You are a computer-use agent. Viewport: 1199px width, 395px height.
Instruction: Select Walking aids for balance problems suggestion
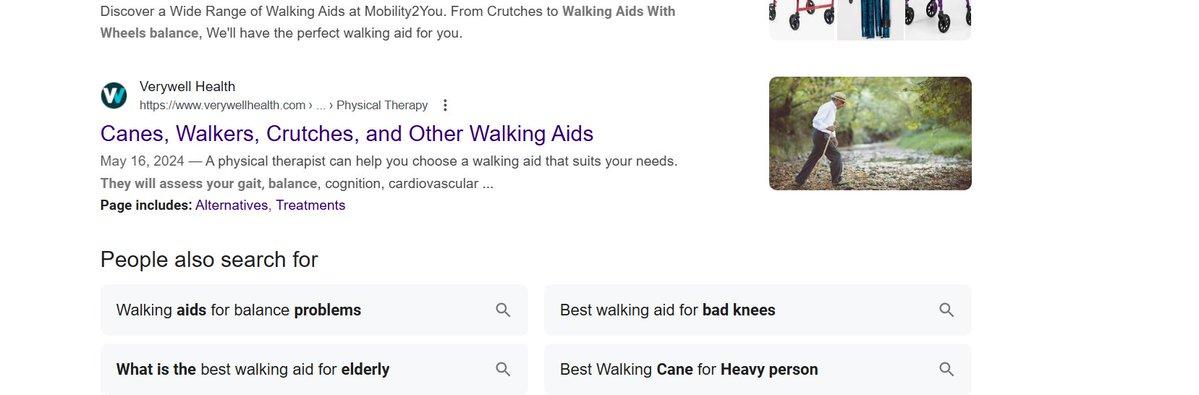[x=314, y=310]
